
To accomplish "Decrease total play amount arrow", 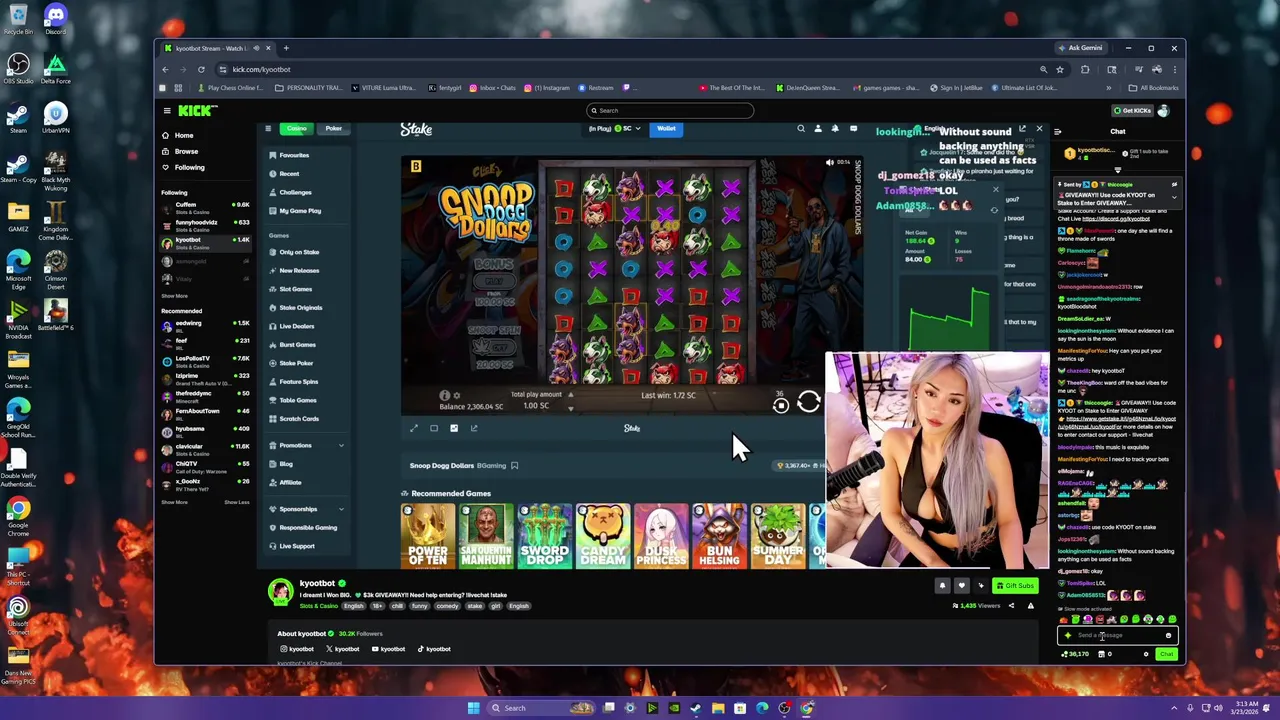I will click(x=571, y=408).
